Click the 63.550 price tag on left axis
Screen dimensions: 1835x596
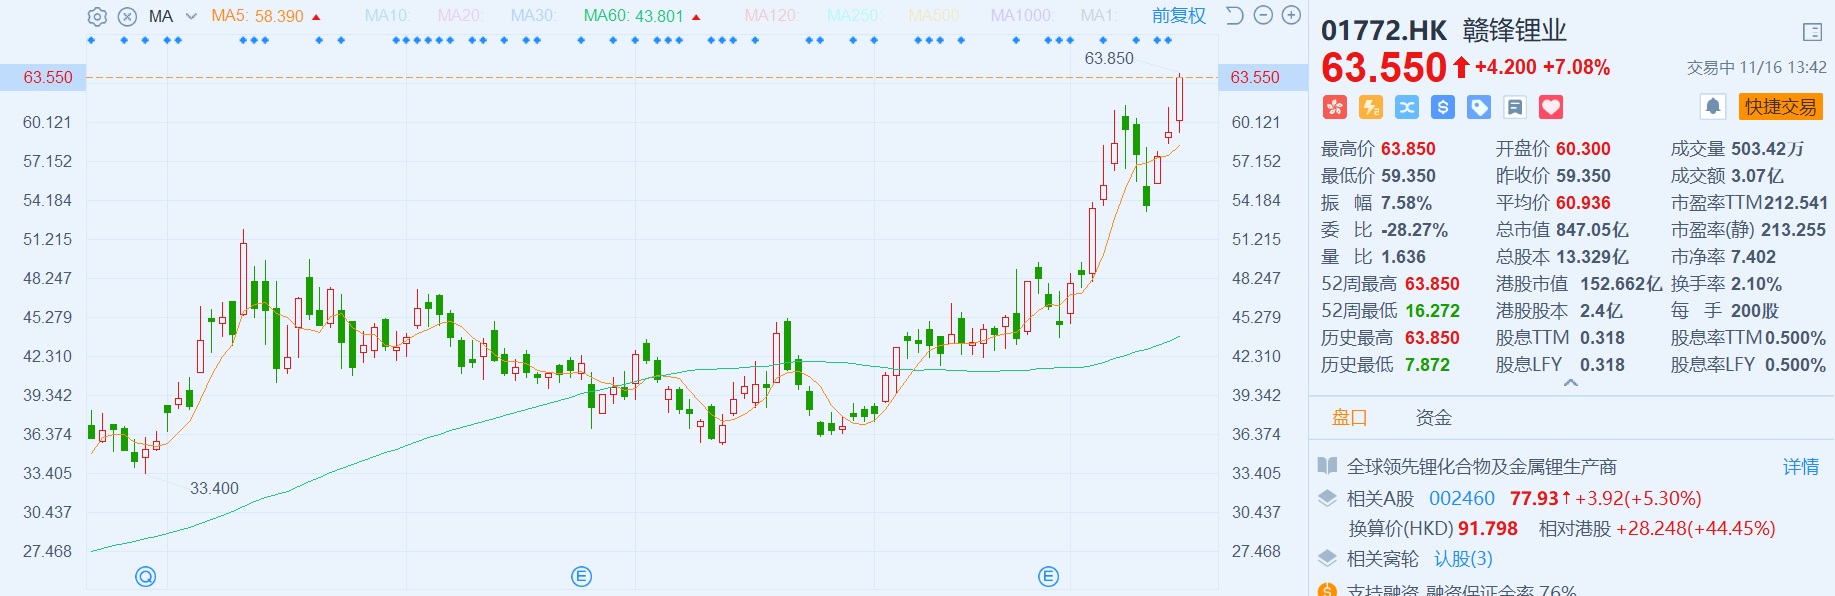(x=44, y=77)
